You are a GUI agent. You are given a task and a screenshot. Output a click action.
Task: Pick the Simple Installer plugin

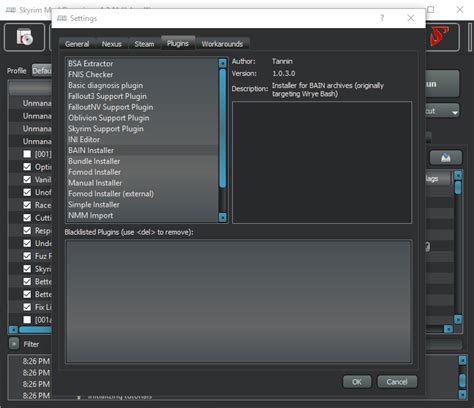(x=143, y=205)
